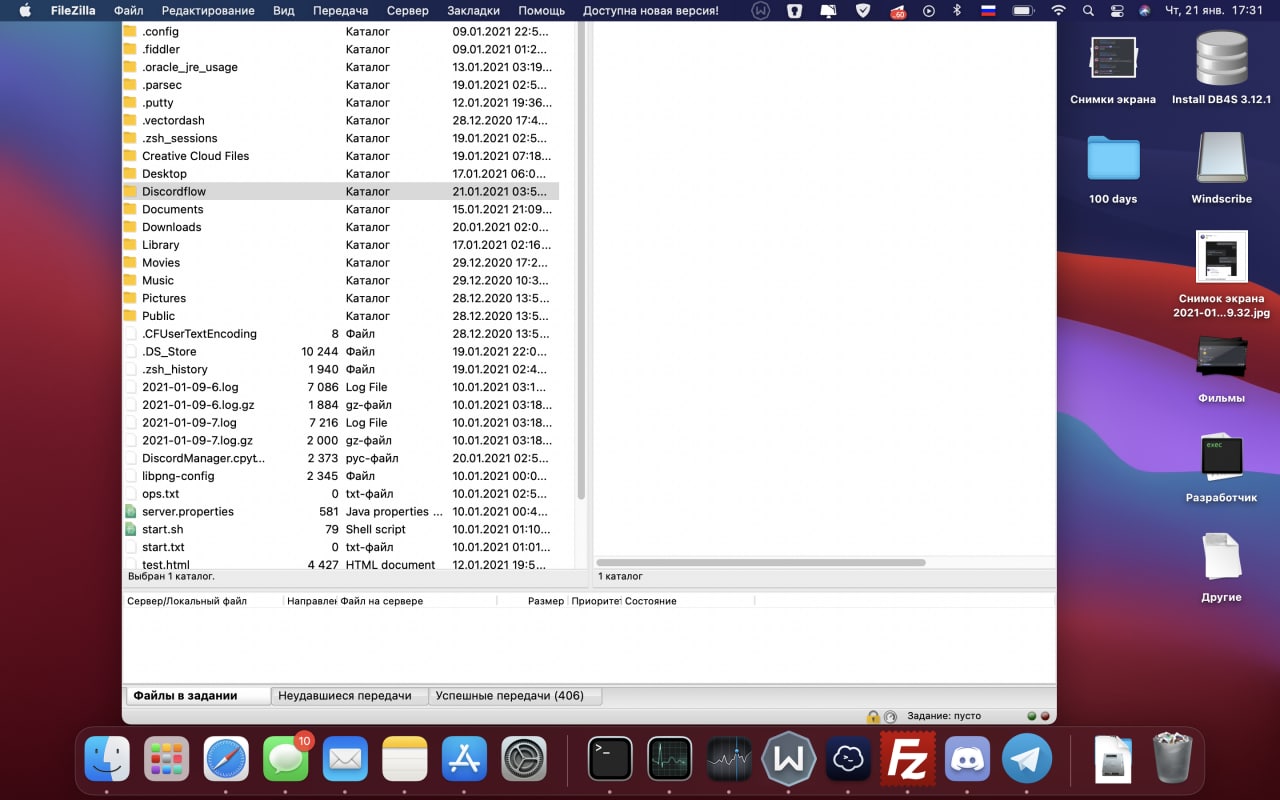This screenshot has width=1280, height=800.
Task: Switch to 'Файлы в задании' tab
Action: point(198,695)
